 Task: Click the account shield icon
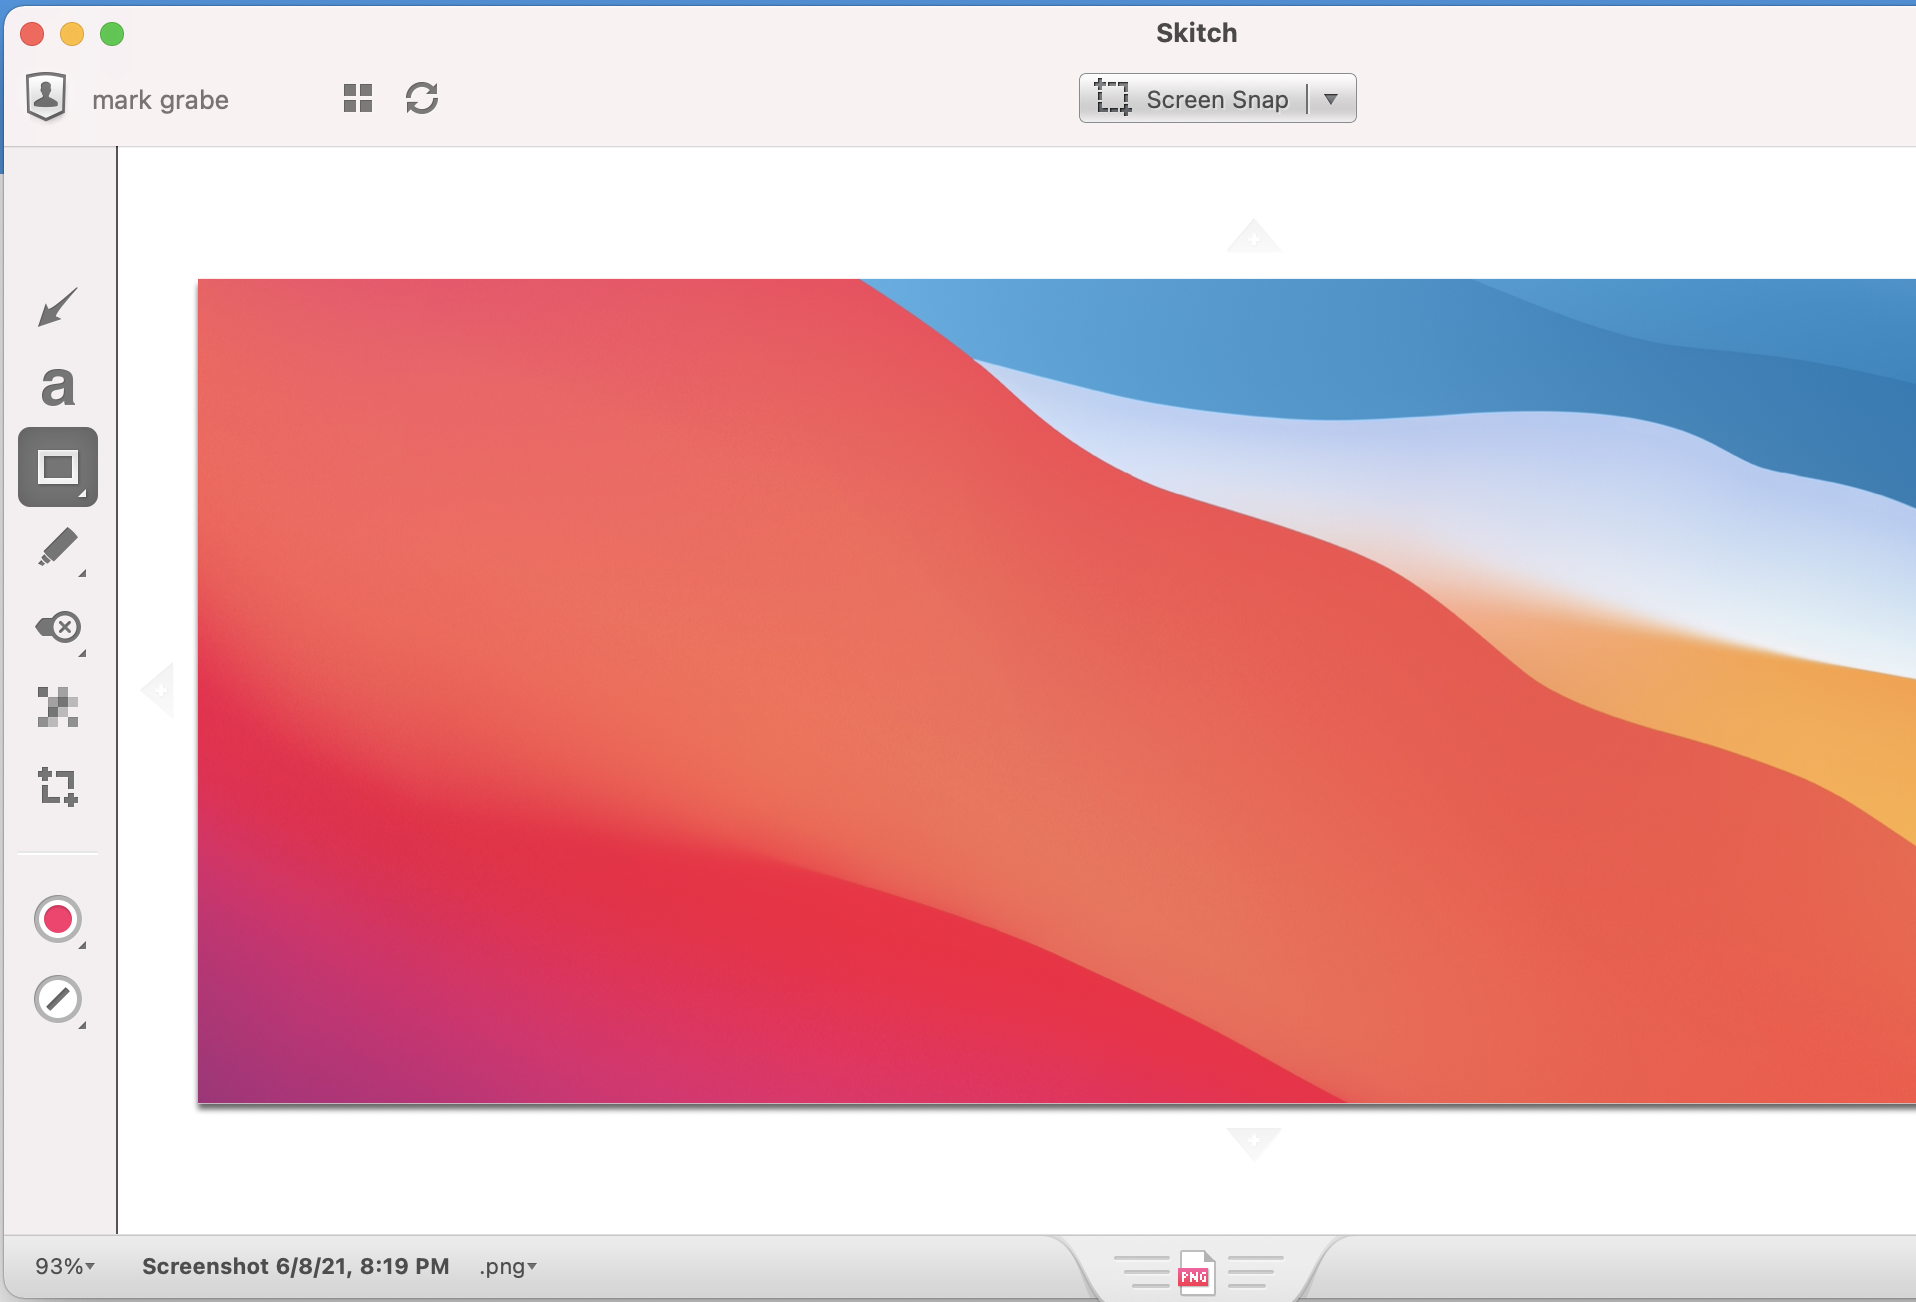pyautogui.click(x=46, y=97)
